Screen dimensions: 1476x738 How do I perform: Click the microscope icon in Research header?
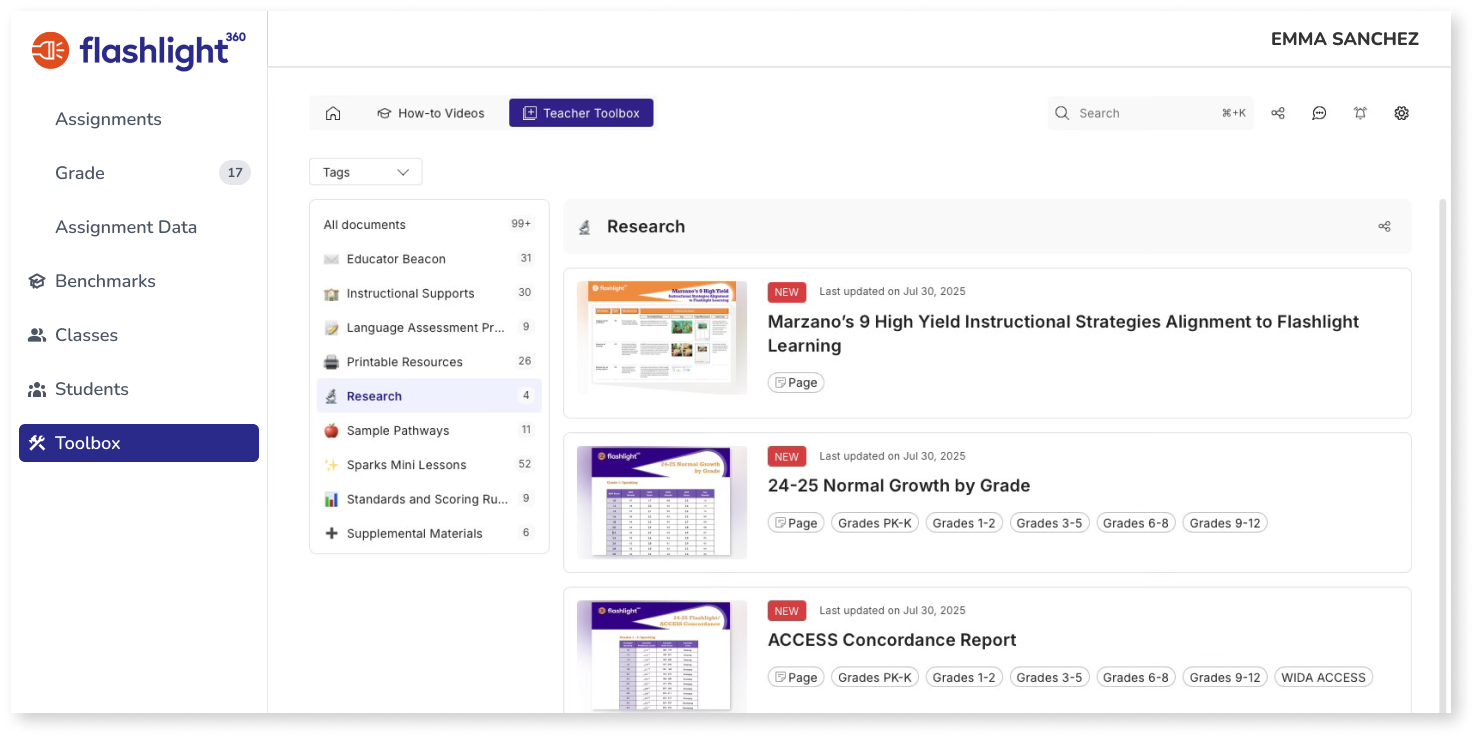(585, 227)
